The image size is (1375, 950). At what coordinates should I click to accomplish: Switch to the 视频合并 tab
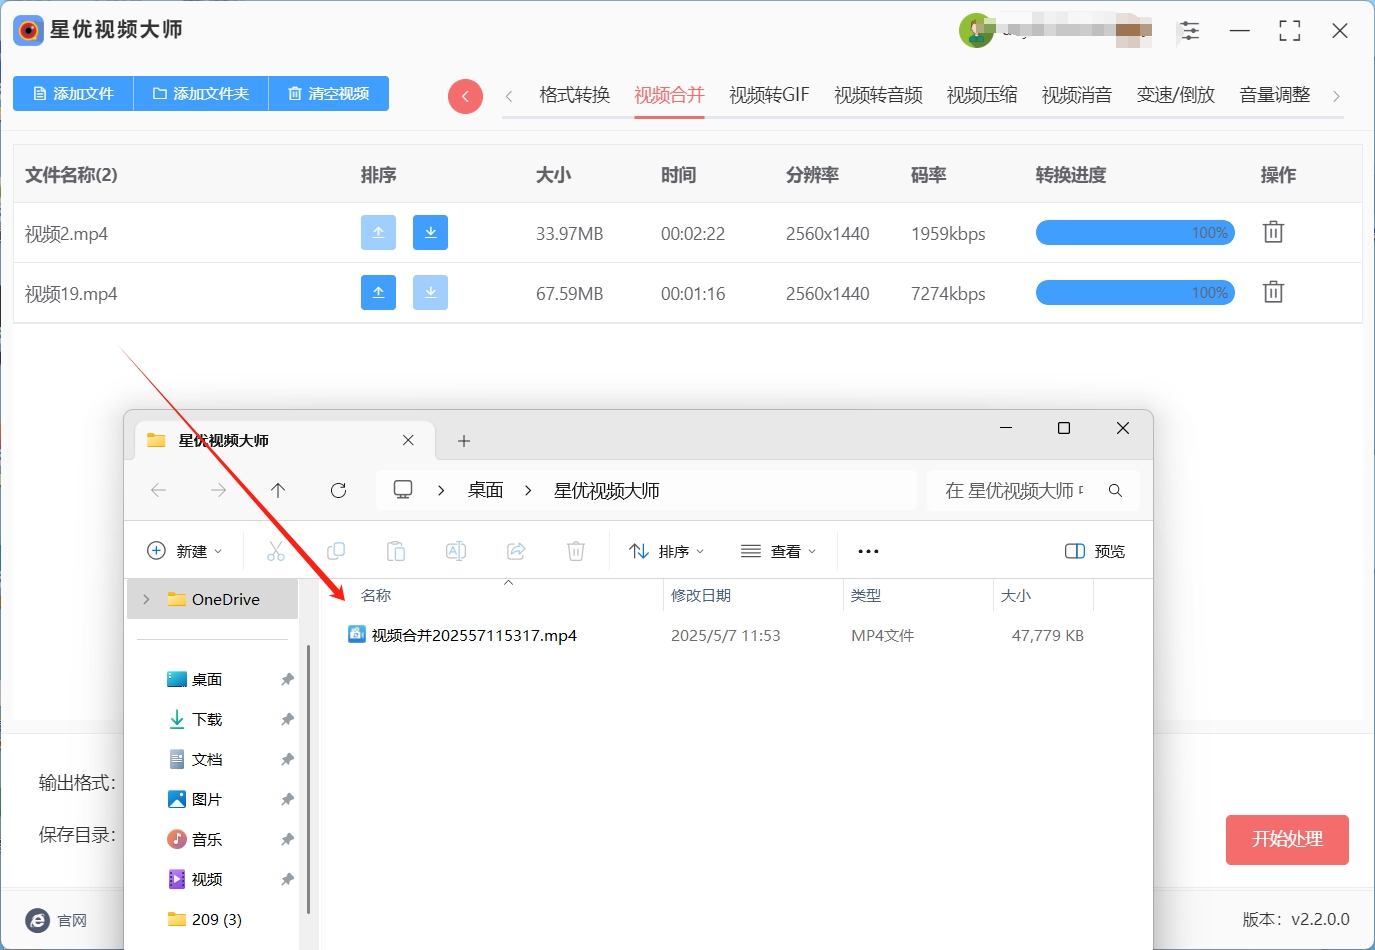point(669,95)
